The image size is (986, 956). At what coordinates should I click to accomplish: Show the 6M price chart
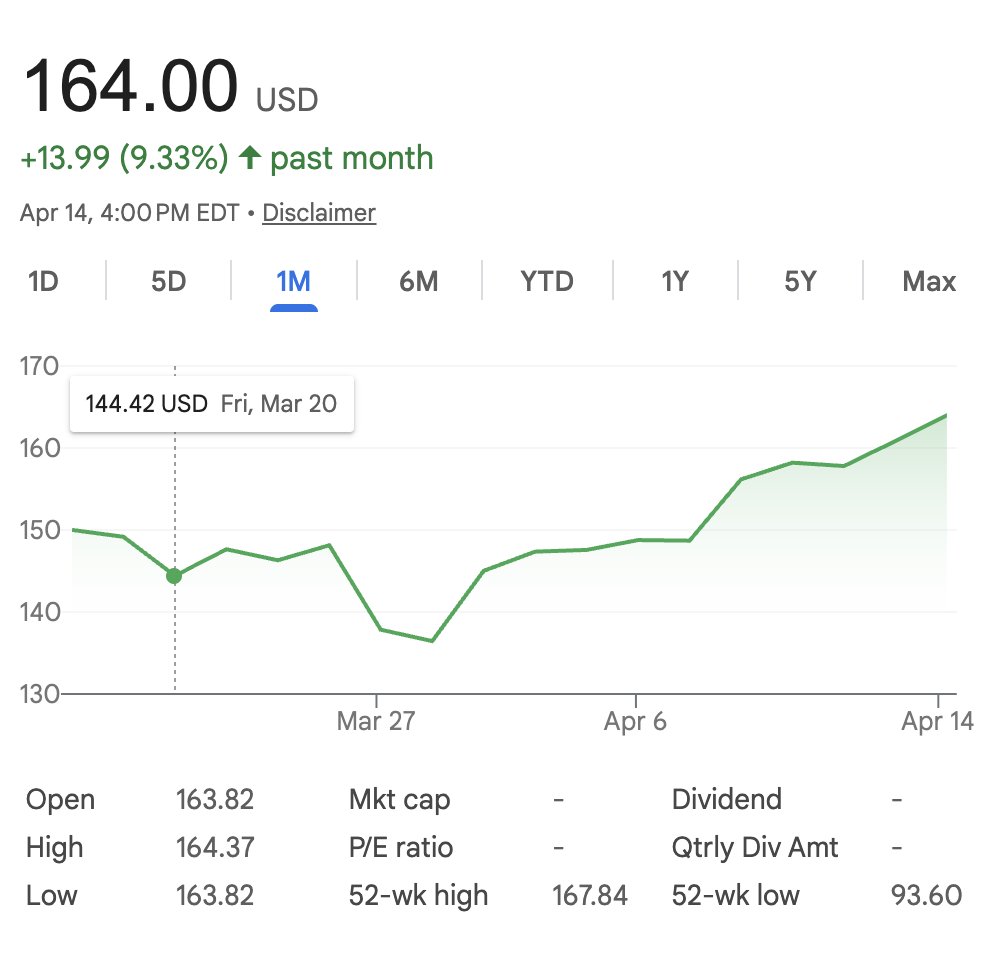[x=419, y=281]
